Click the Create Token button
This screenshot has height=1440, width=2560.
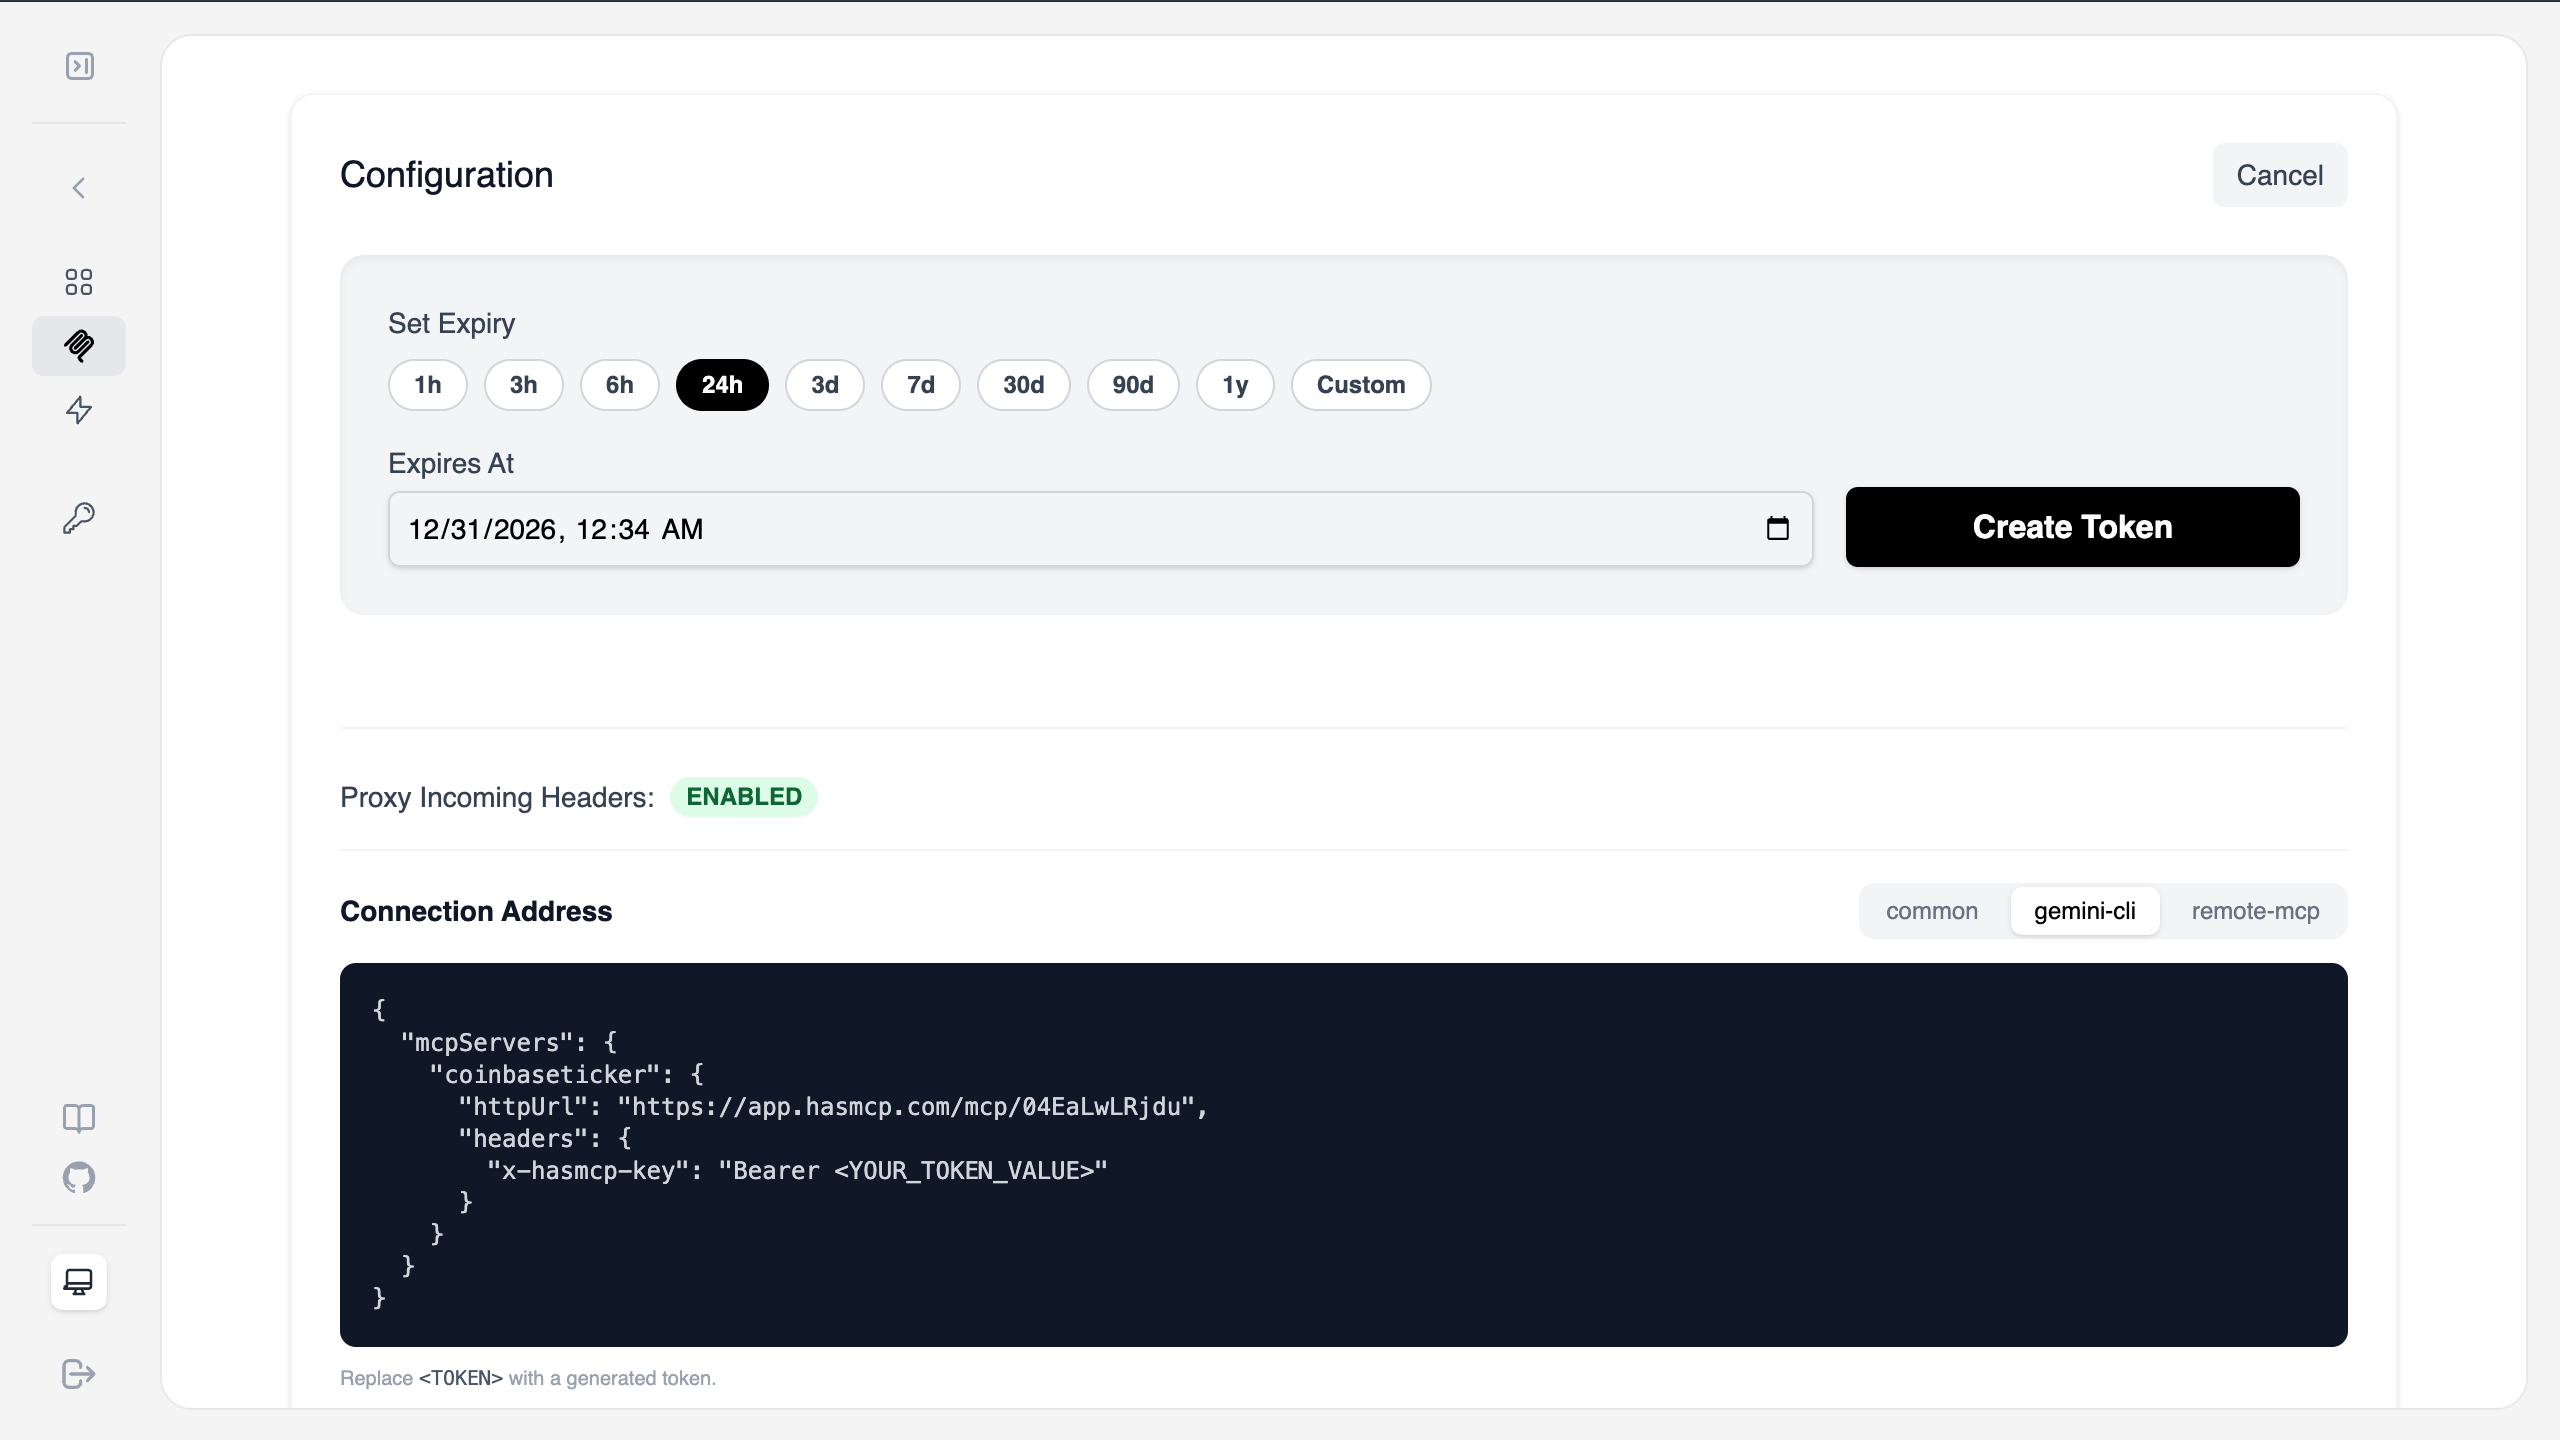click(2072, 527)
